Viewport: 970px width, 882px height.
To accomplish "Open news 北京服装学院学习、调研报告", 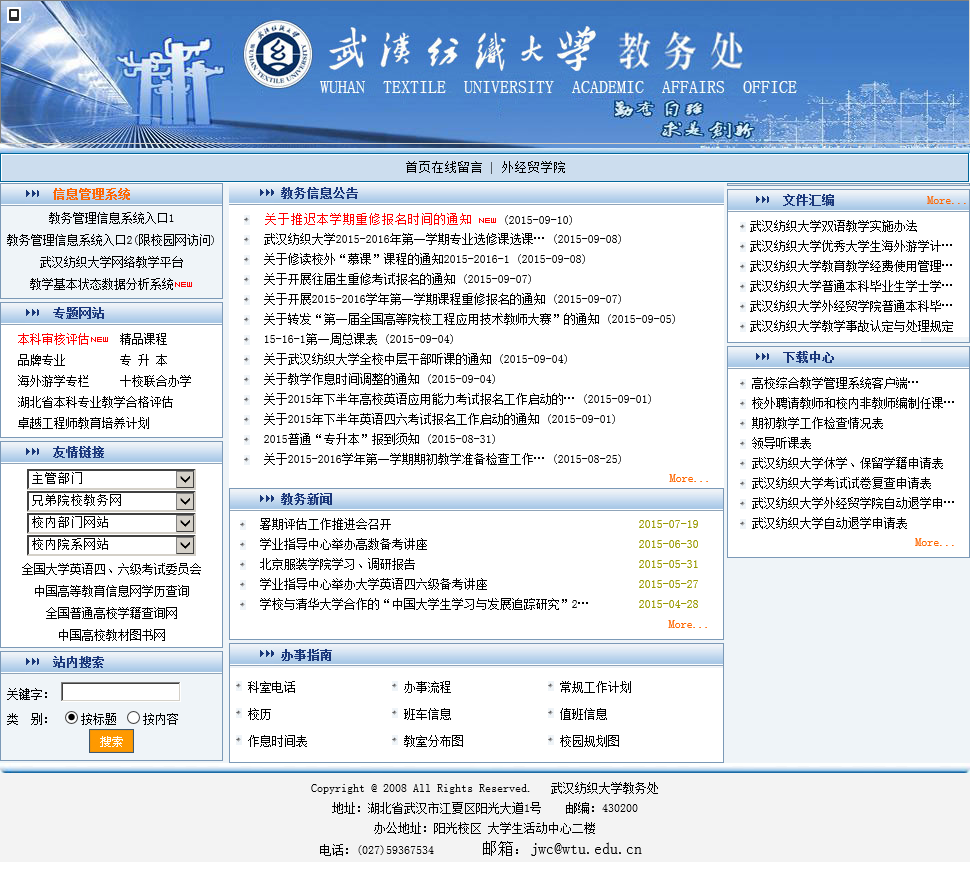I will 337,565.
